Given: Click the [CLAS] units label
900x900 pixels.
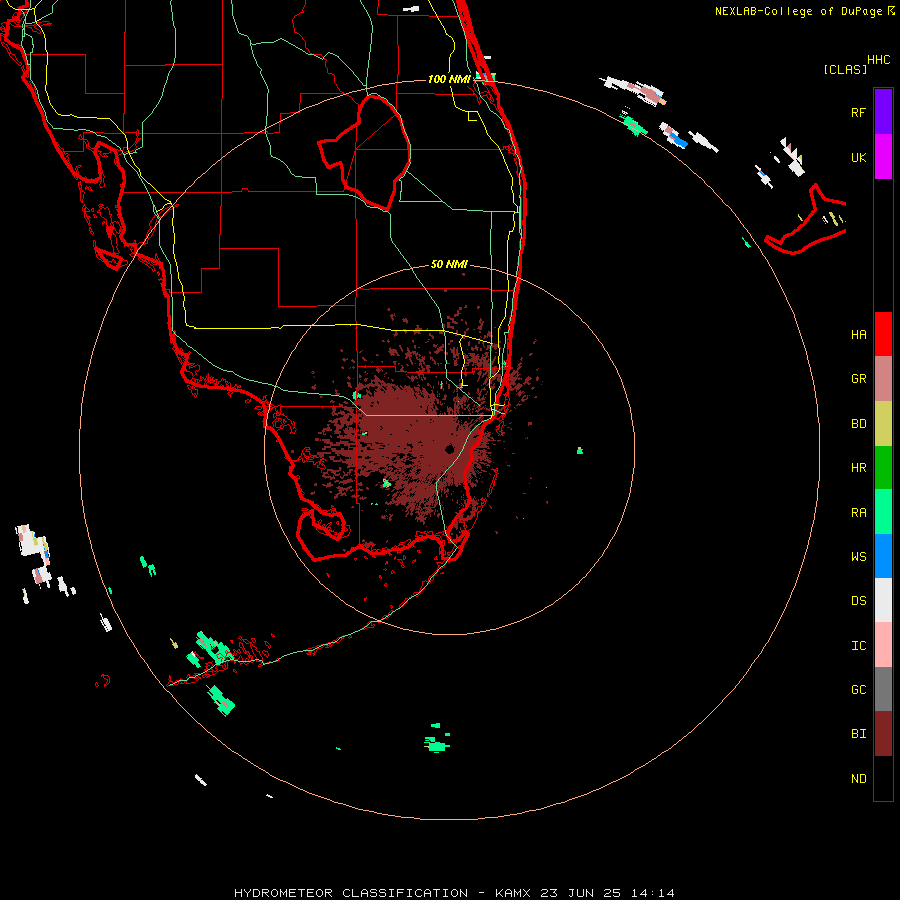Looking at the screenshot, I should click(x=845, y=69).
